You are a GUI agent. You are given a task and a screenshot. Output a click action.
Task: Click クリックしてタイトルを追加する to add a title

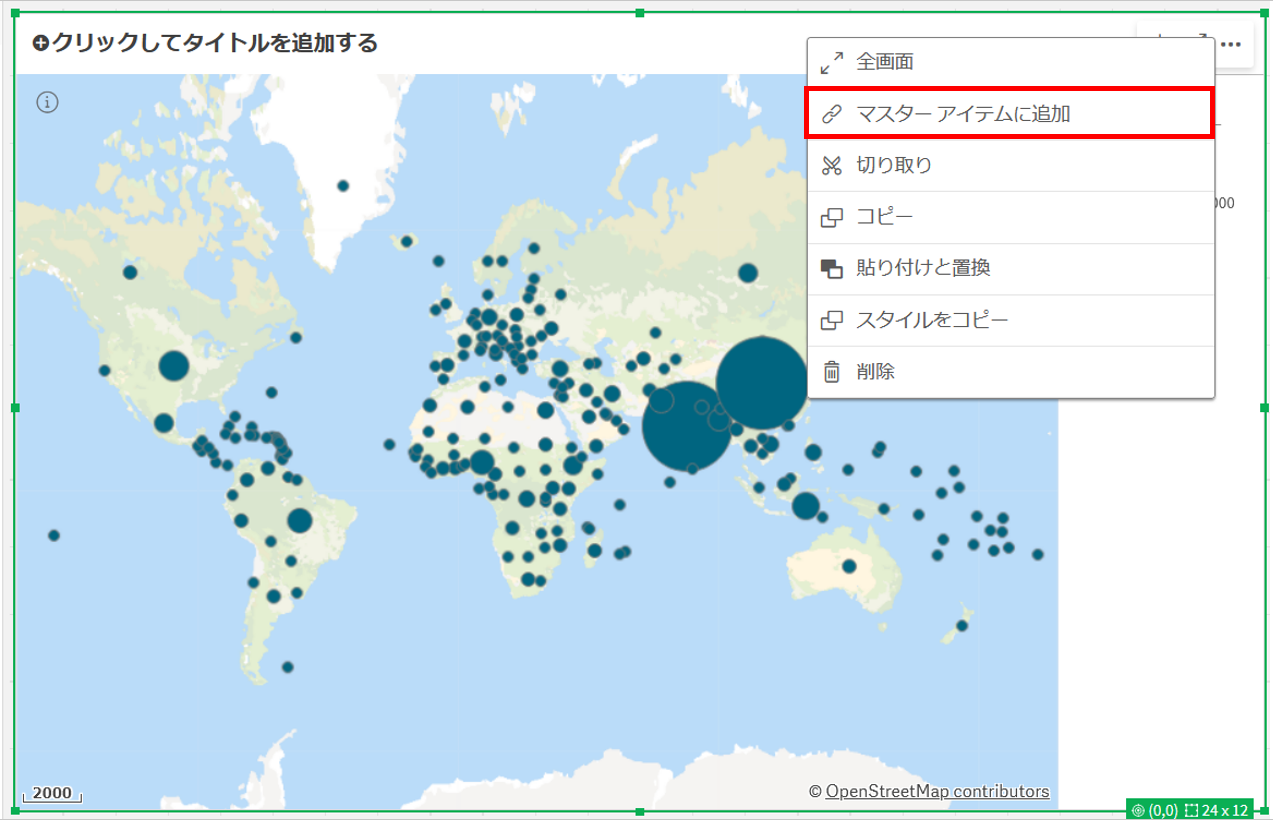214,43
